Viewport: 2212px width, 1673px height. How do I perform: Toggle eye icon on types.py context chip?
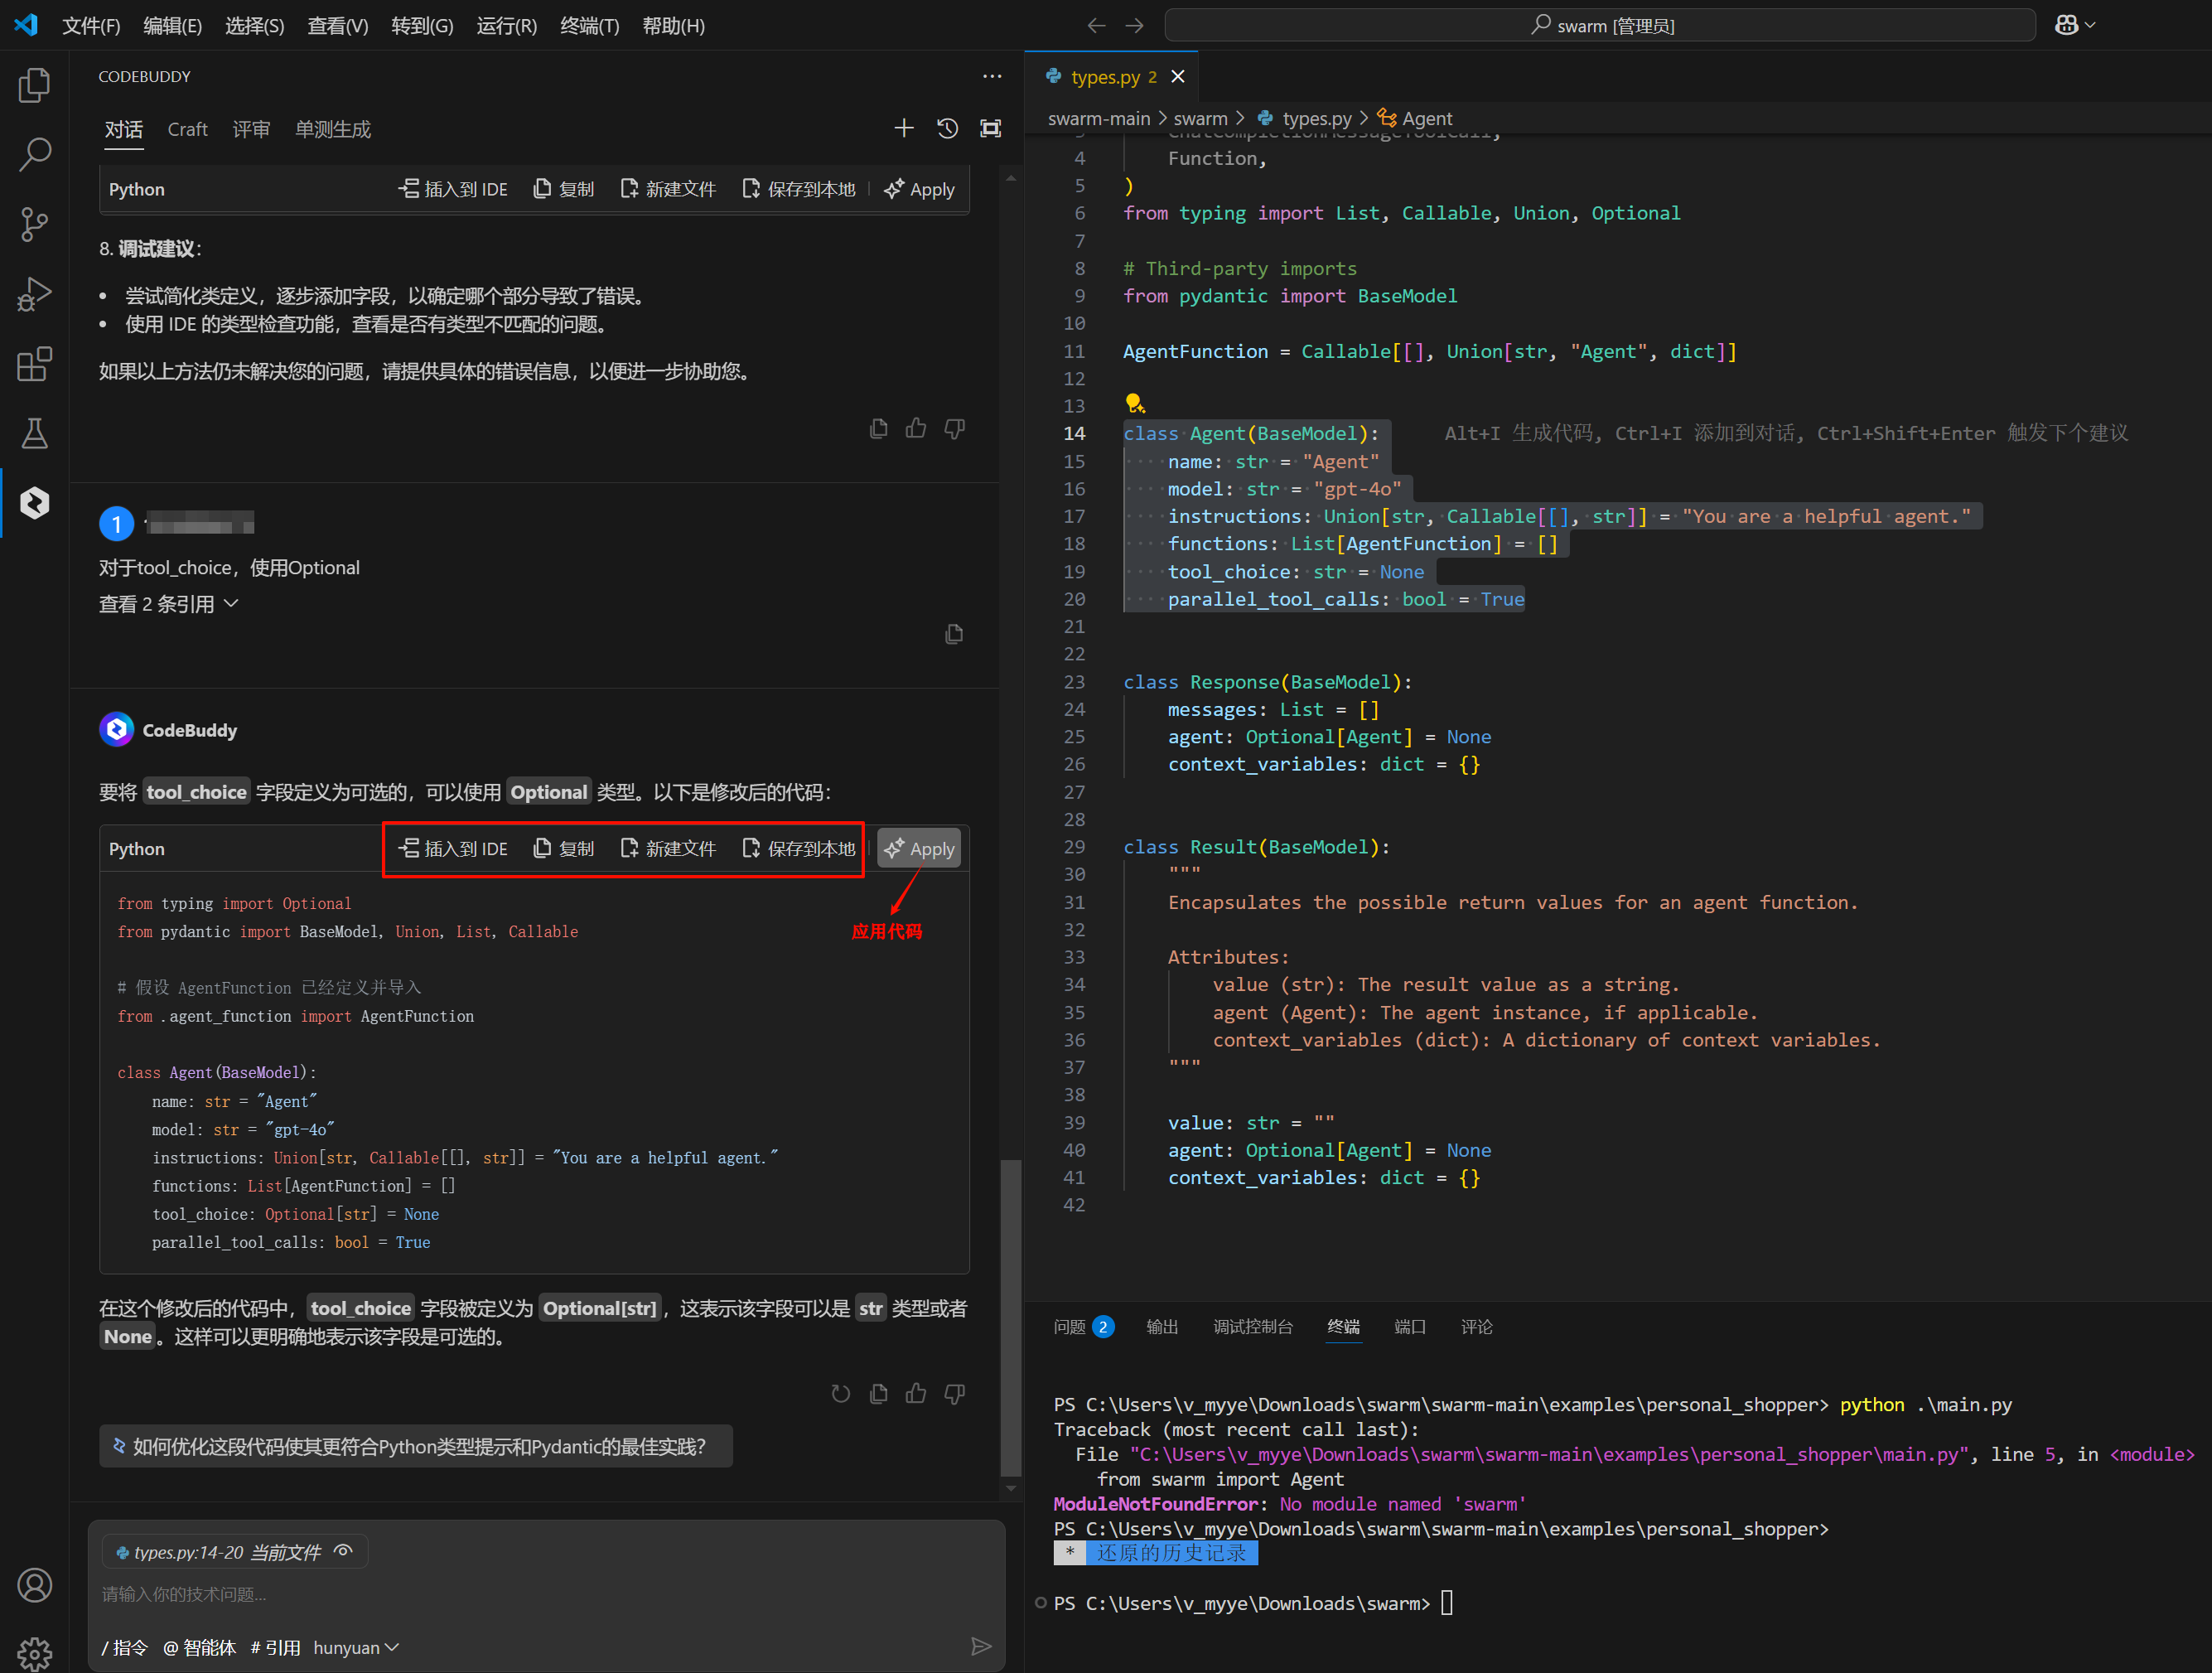pyautogui.click(x=343, y=1551)
